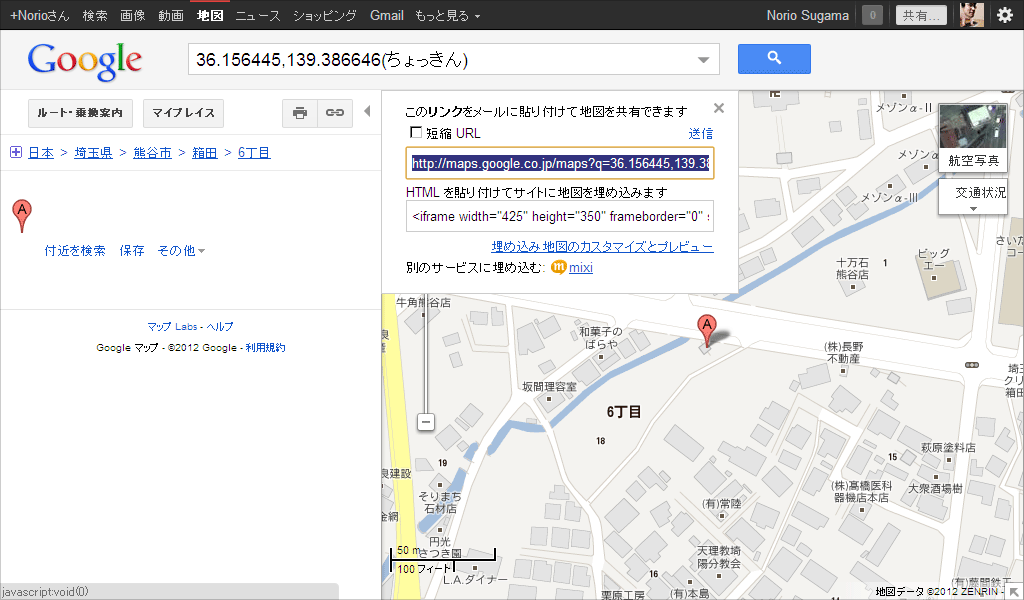
Task: Select the maps URL link field
Action: coord(560,163)
